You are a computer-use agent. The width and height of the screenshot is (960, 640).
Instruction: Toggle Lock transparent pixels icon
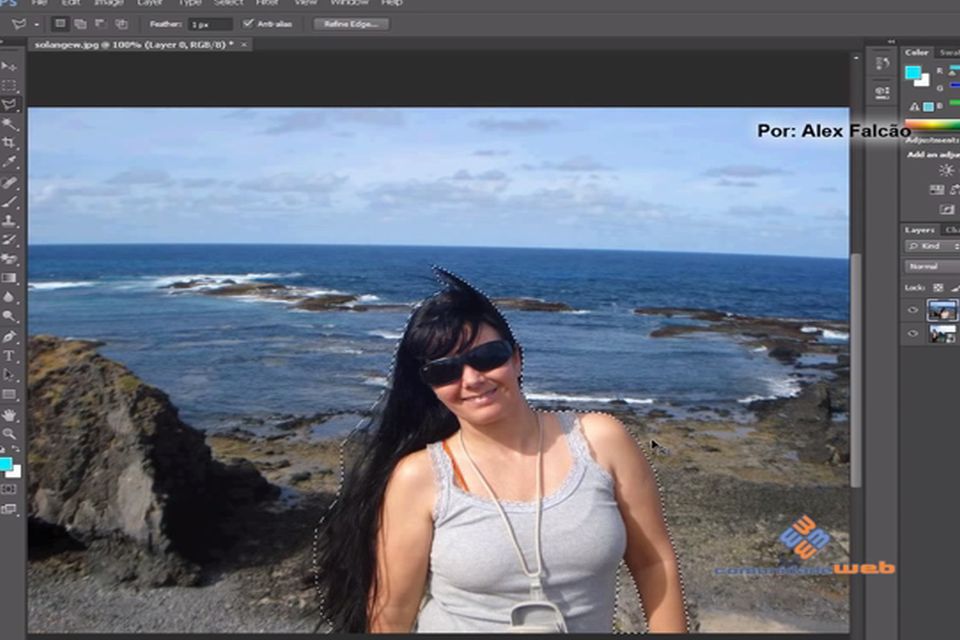point(937,287)
